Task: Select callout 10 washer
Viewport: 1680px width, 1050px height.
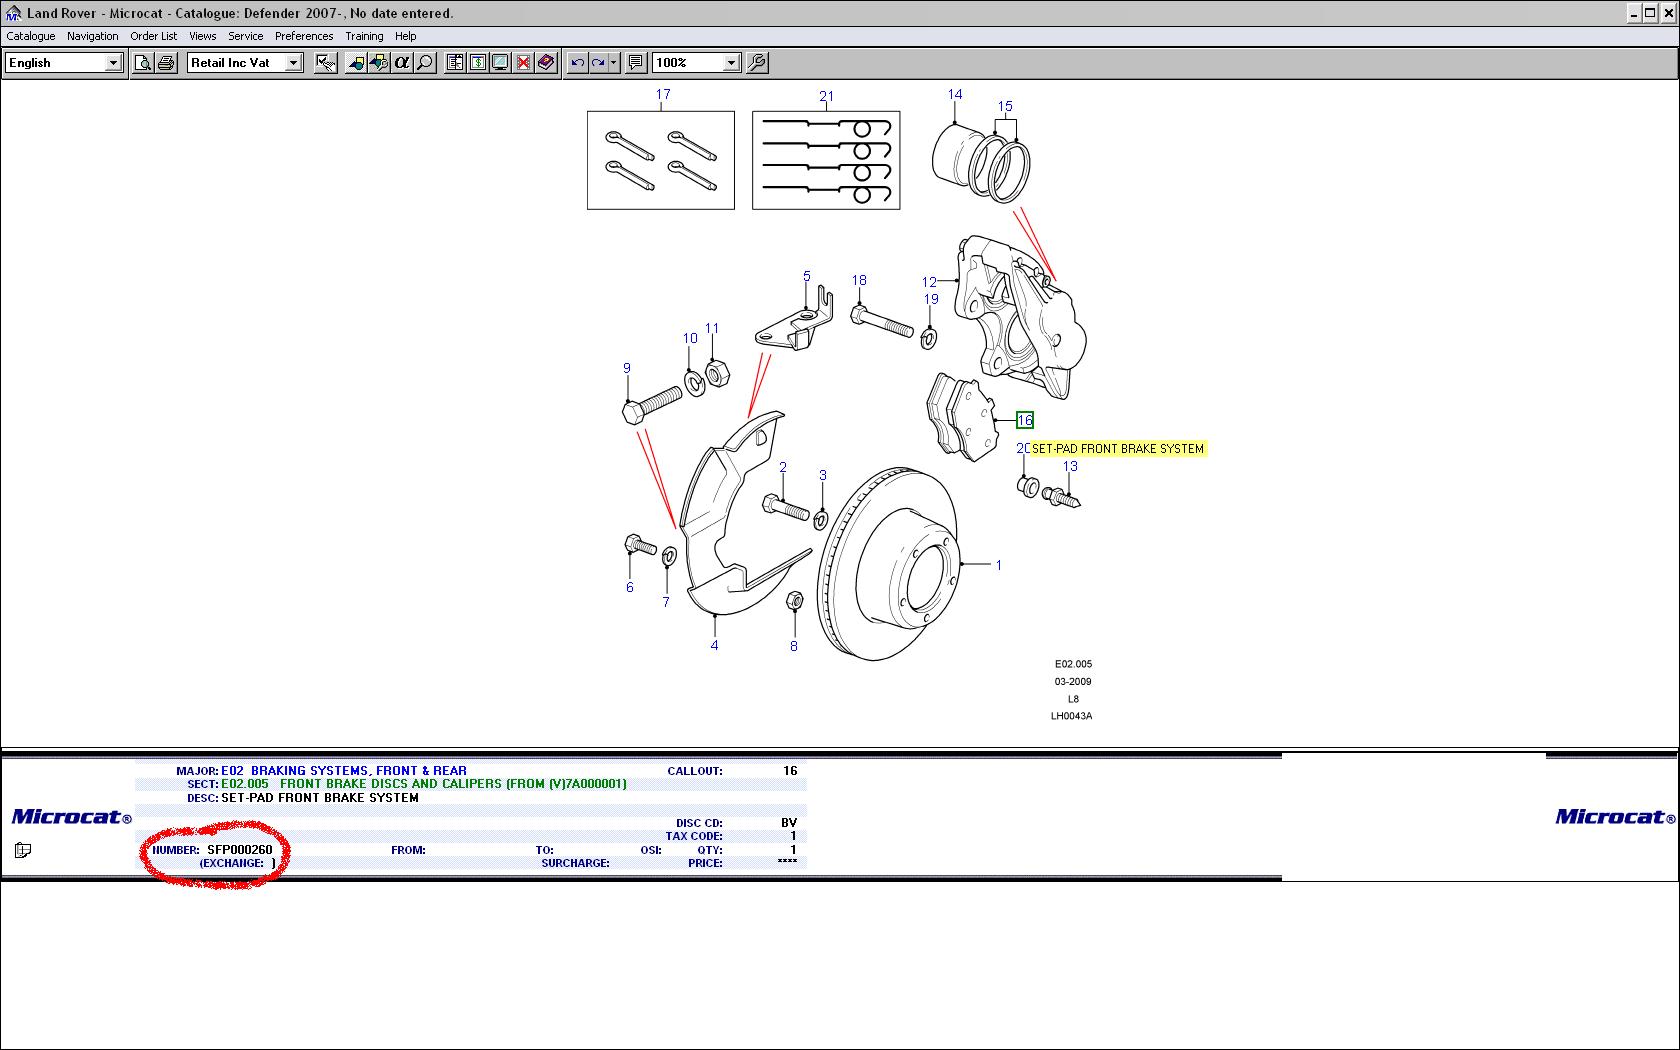Action: pos(690,338)
